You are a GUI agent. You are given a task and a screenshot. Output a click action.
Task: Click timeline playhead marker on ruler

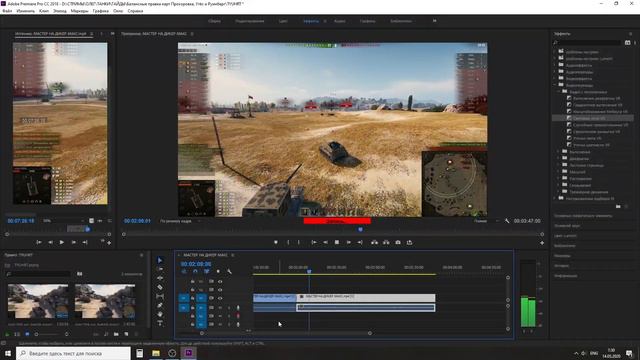point(309,271)
